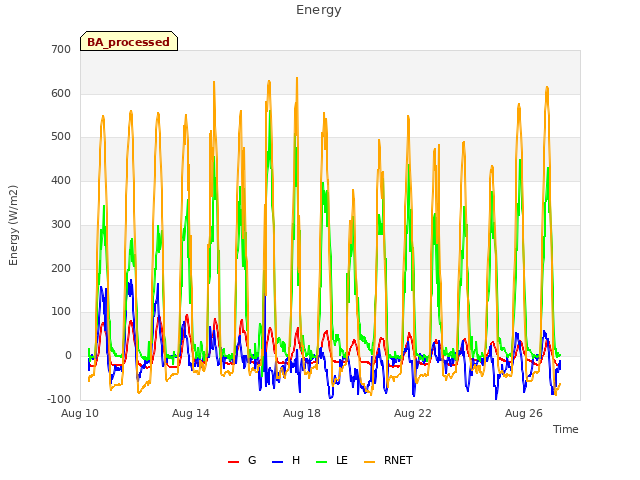Click the blue H legend color marker
This screenshot has height=480, width=640.
[x=277, y=462]
